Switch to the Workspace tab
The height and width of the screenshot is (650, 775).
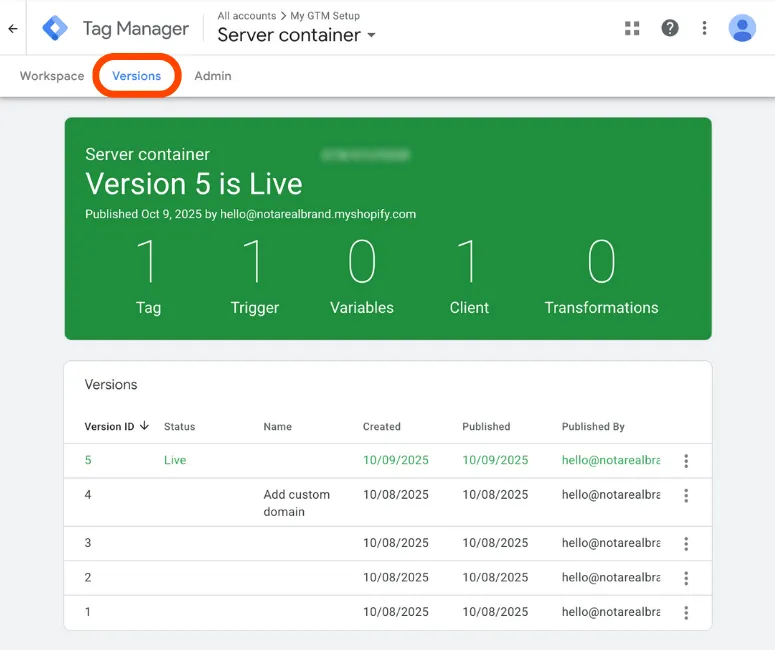click(52, 76)
